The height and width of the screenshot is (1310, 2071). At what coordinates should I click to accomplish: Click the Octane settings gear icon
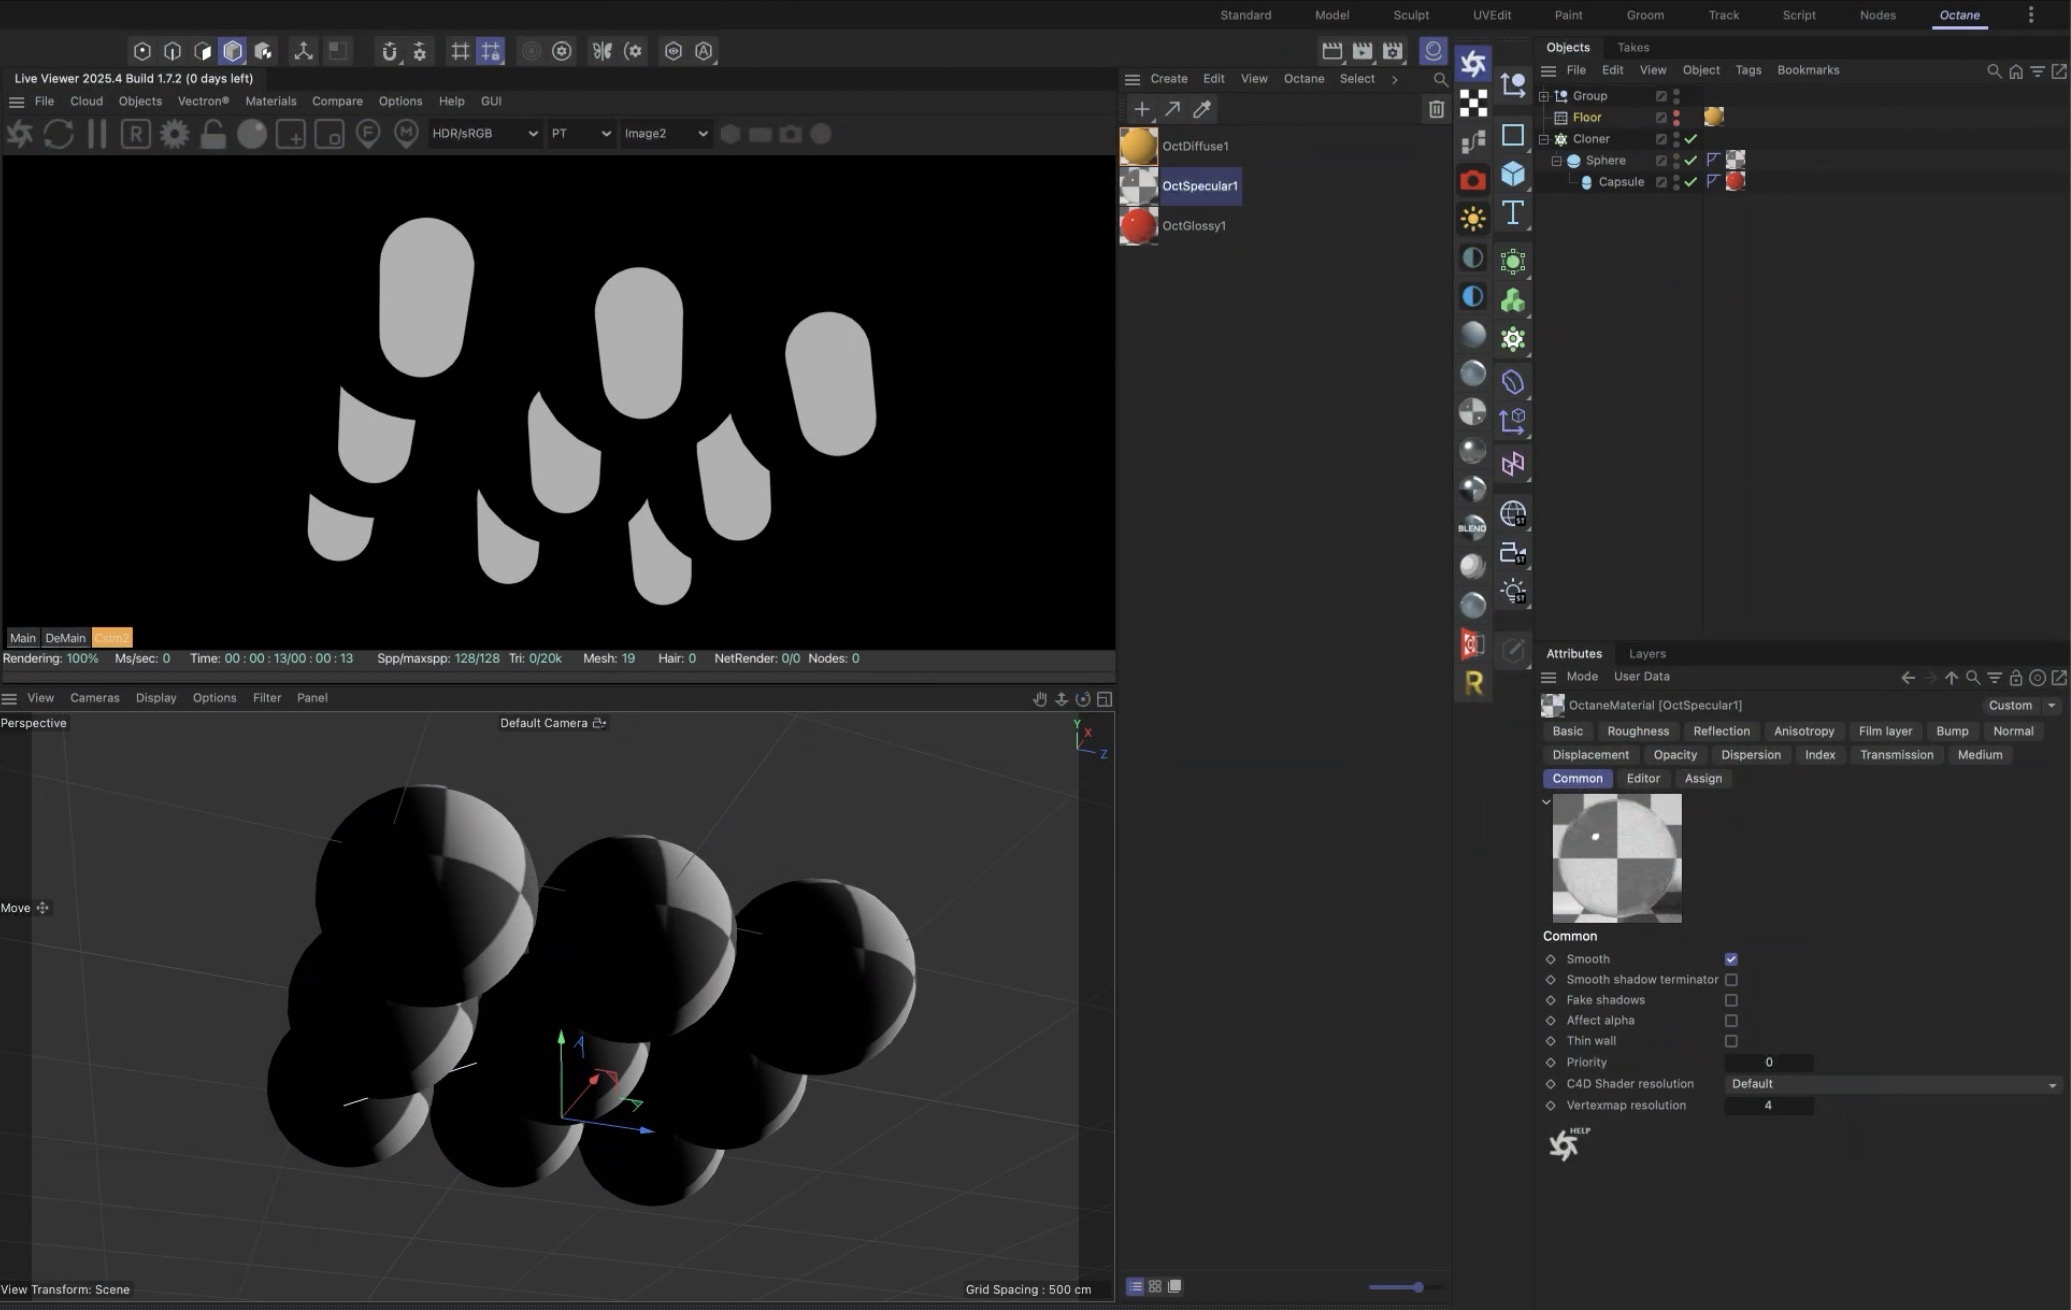pyautogui.click(x=174, y=134)
